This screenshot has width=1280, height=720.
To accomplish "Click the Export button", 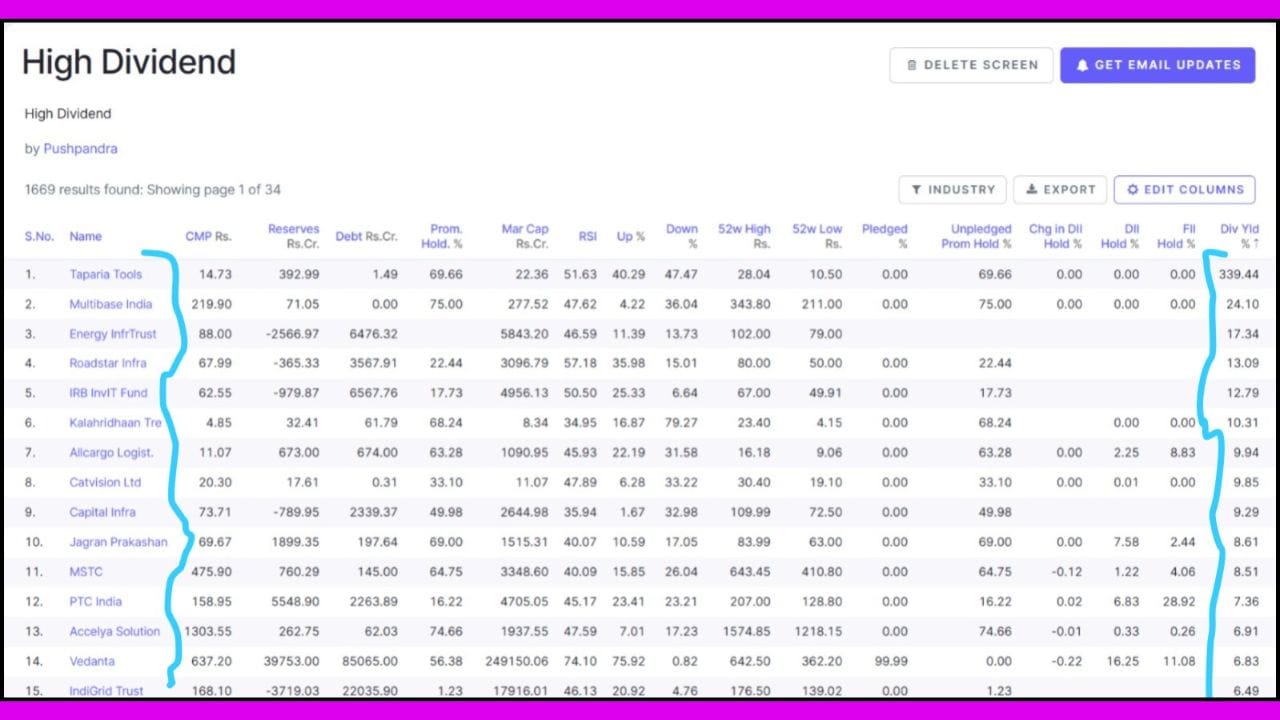I will pos(1060,189).
